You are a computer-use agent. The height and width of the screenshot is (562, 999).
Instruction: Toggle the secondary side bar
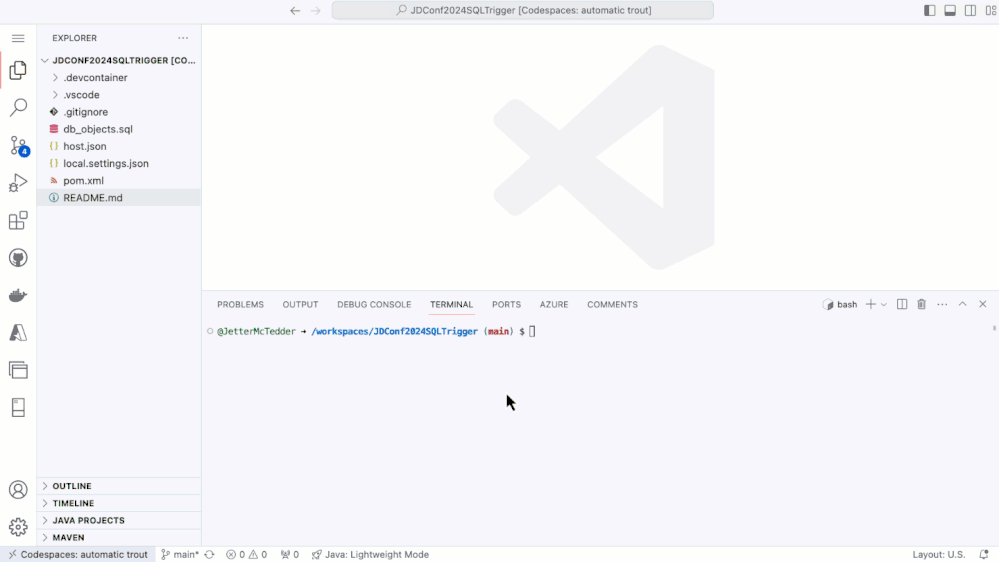tap(970, 10)
